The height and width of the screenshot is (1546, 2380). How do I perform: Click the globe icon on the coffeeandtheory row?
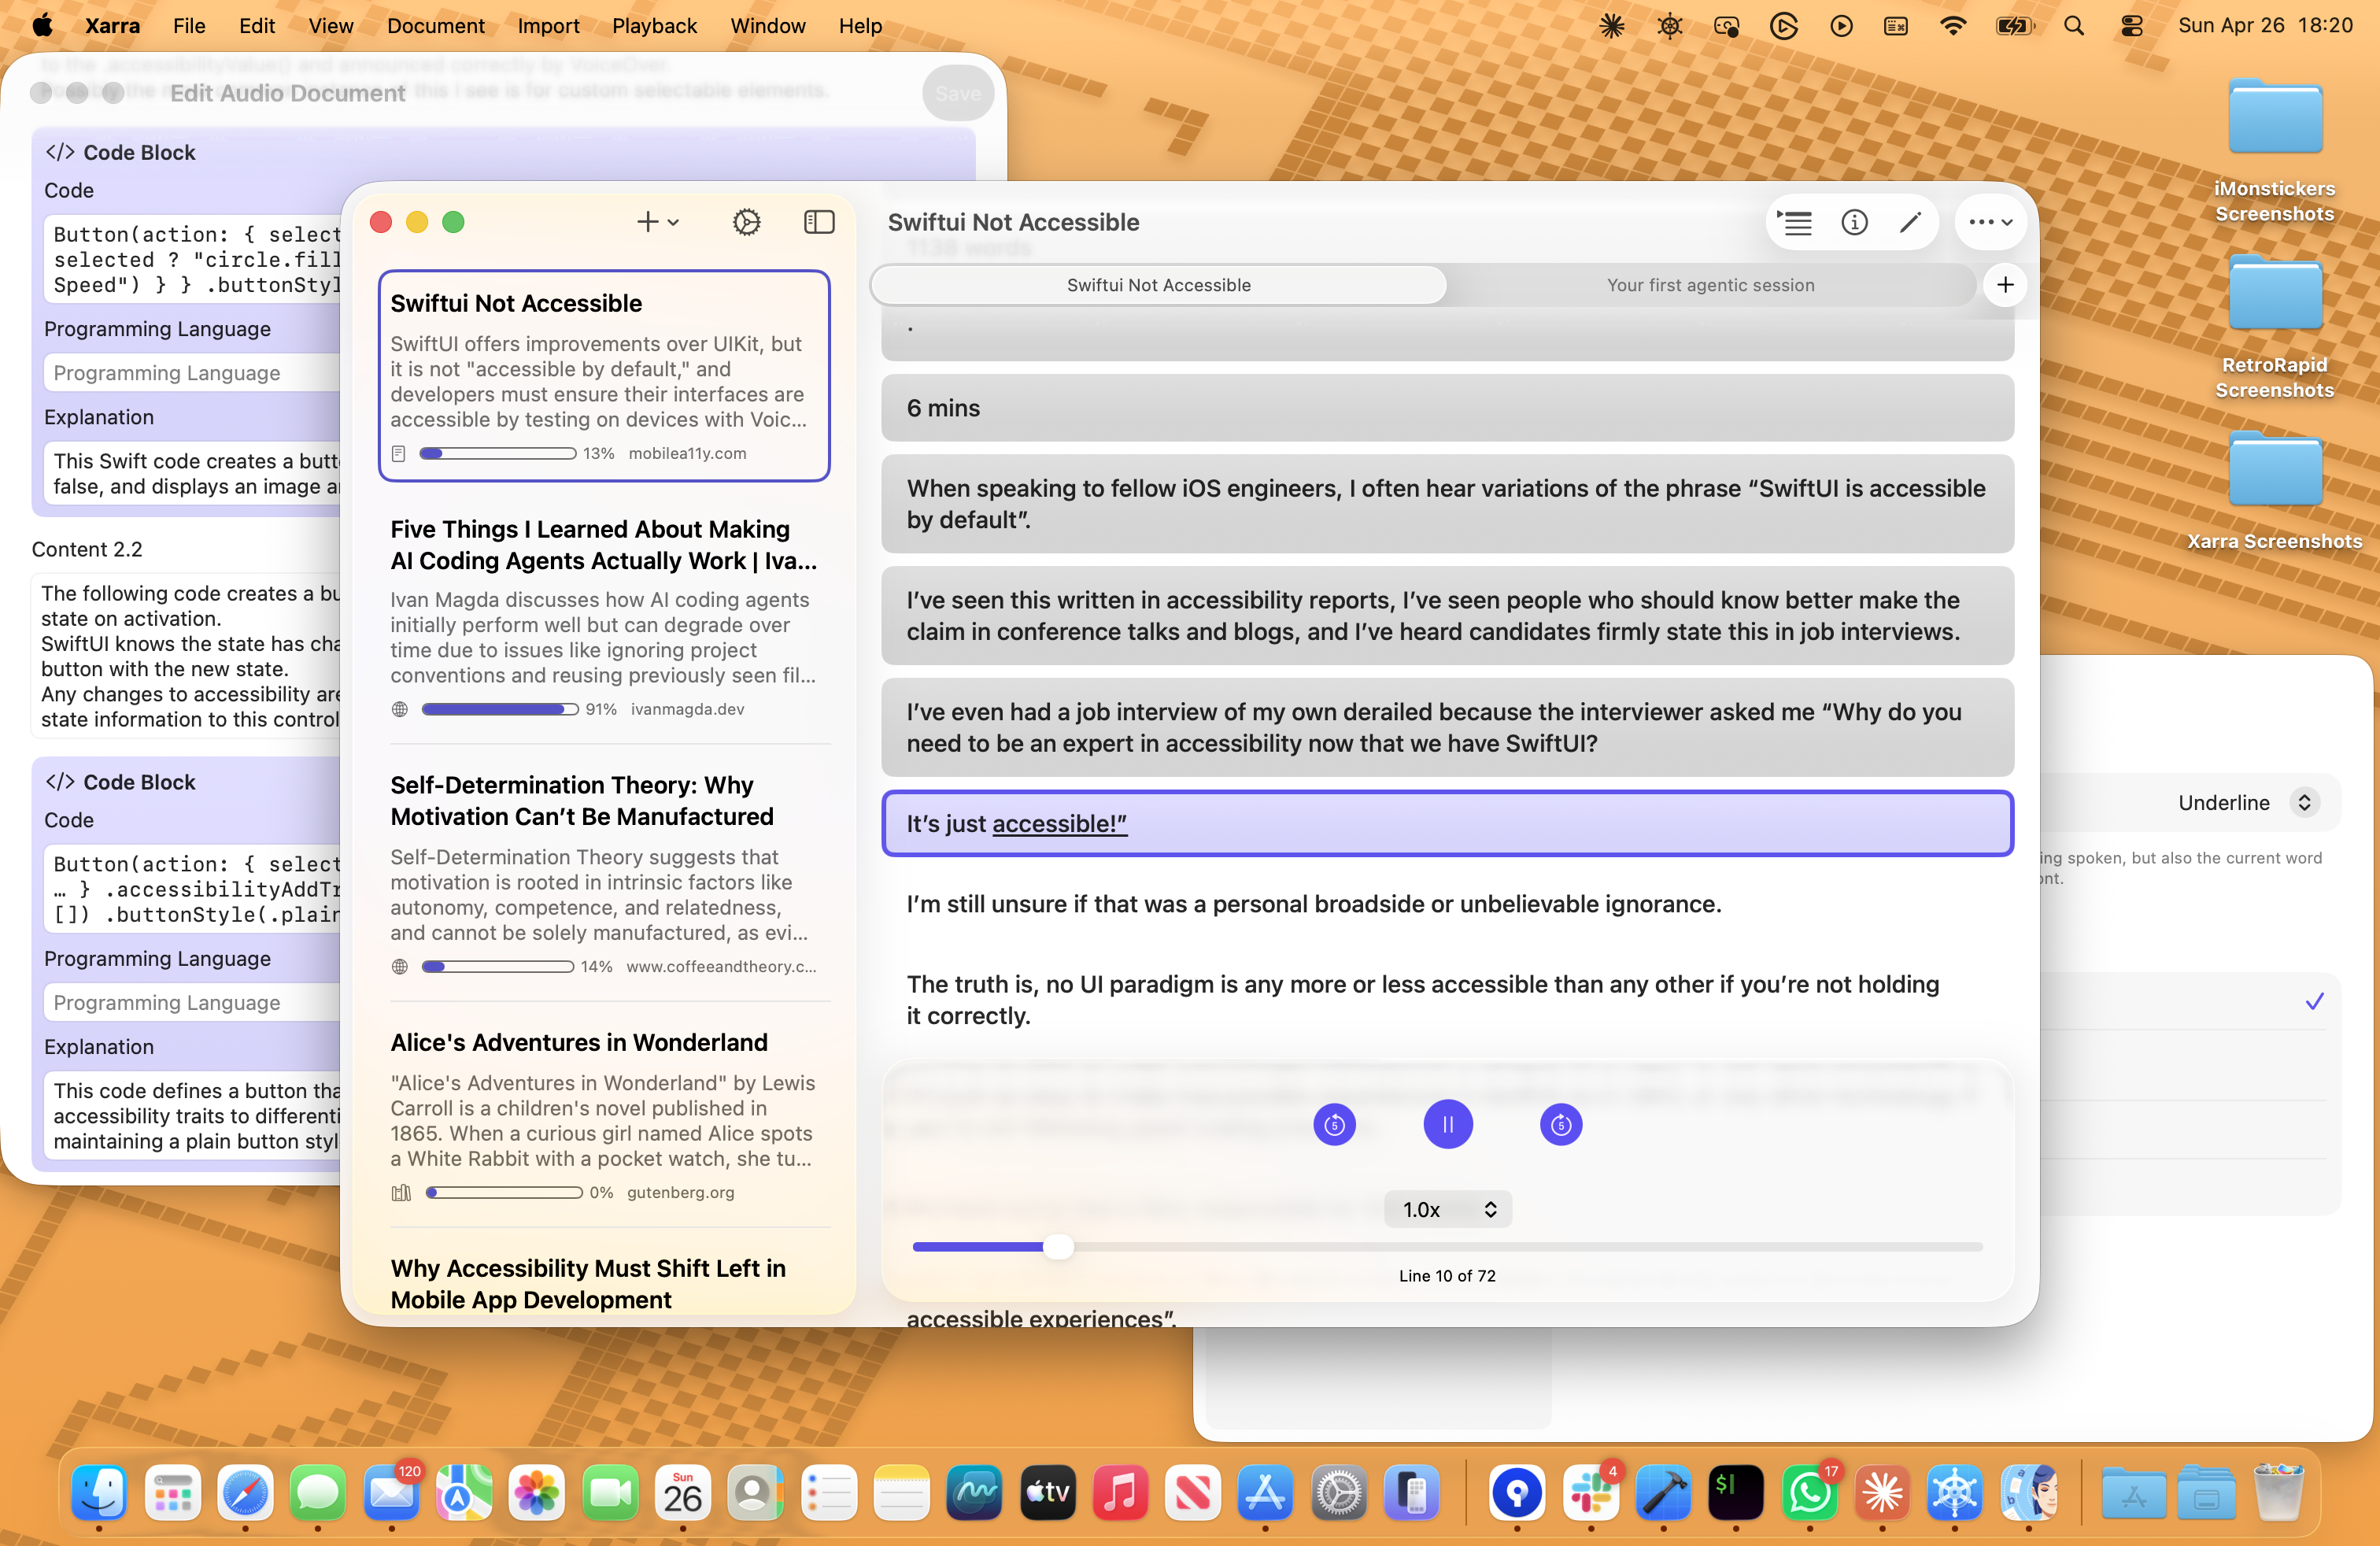(400, 967)
